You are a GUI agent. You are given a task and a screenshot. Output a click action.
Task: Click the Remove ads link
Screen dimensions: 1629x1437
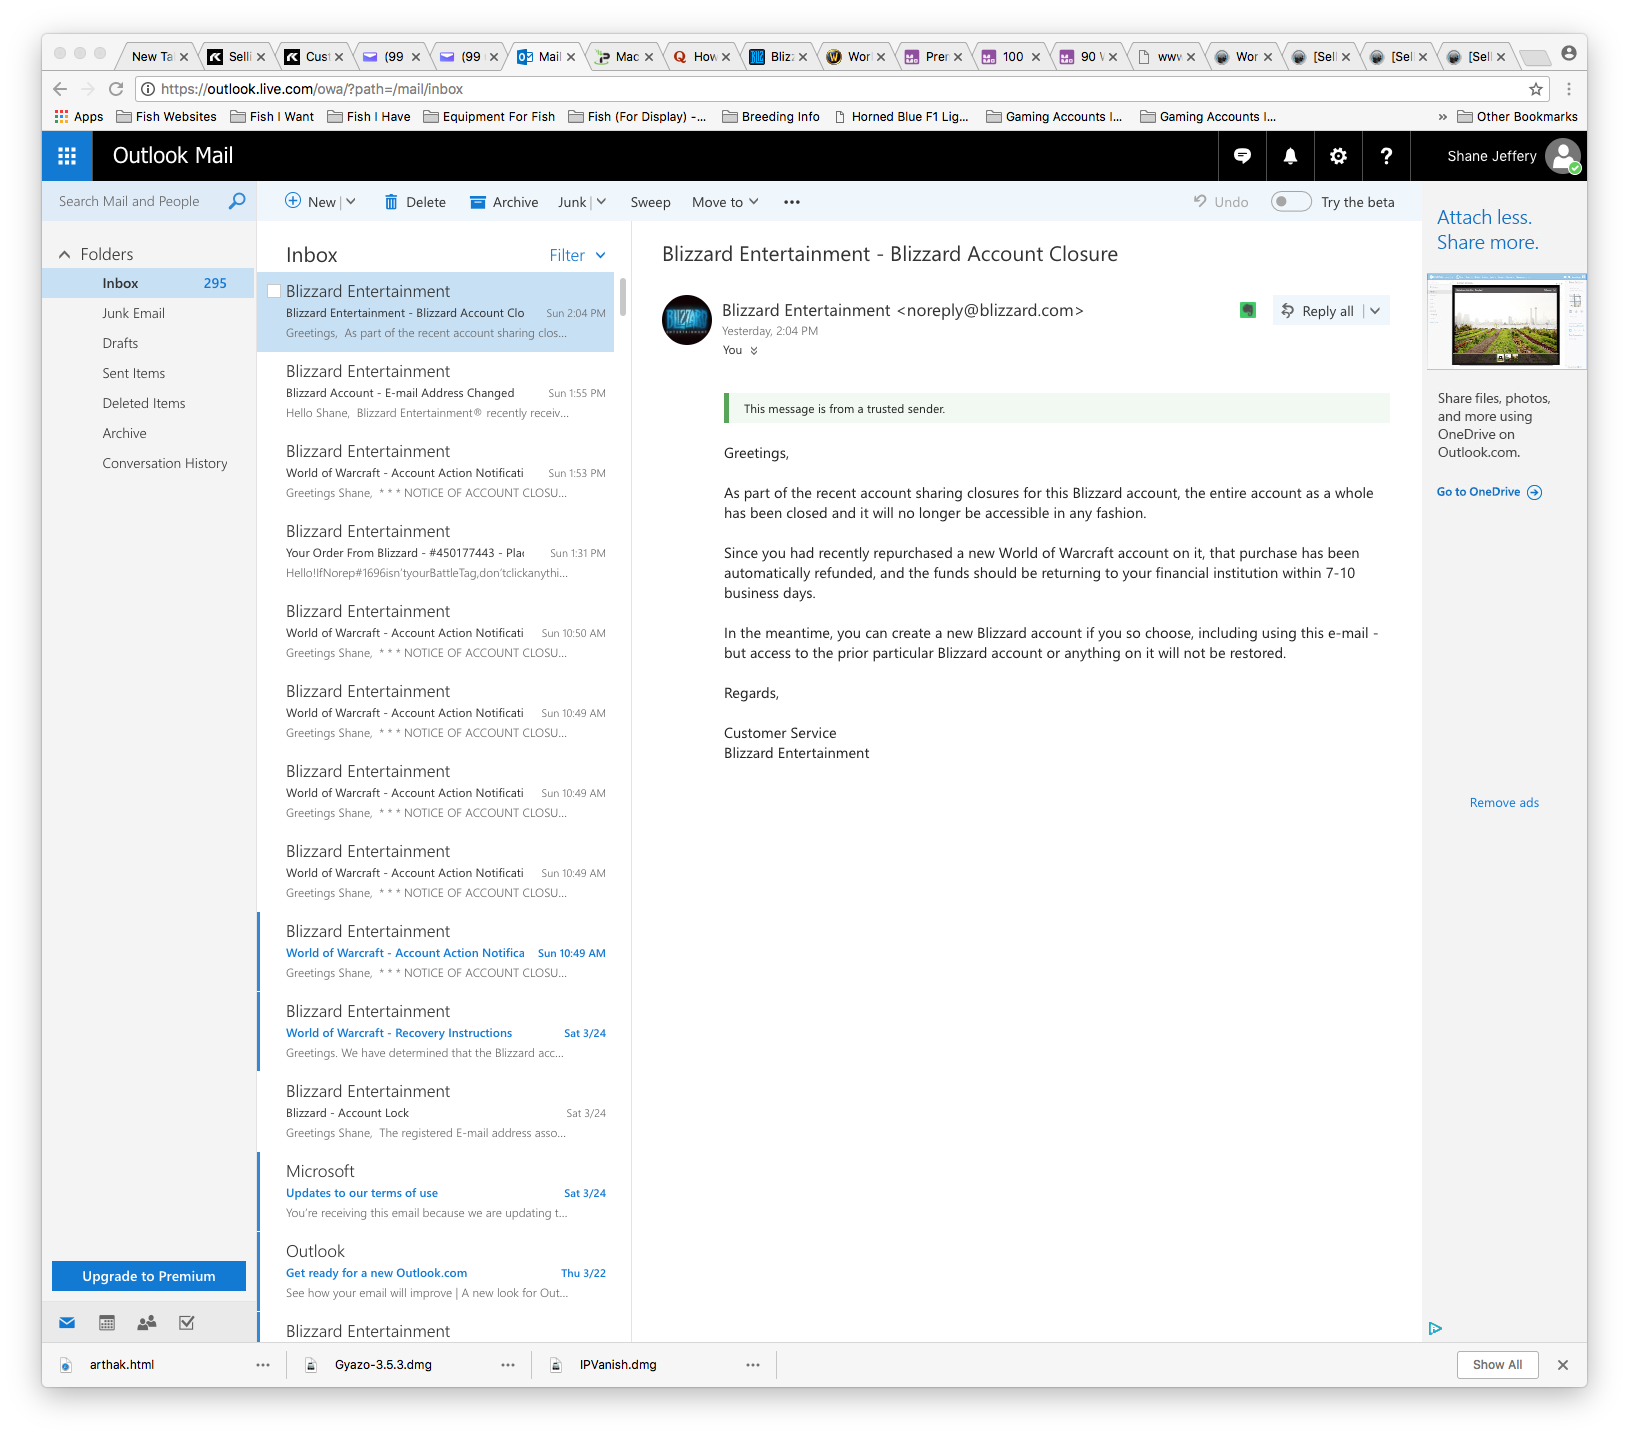[x=1504, y=803]
